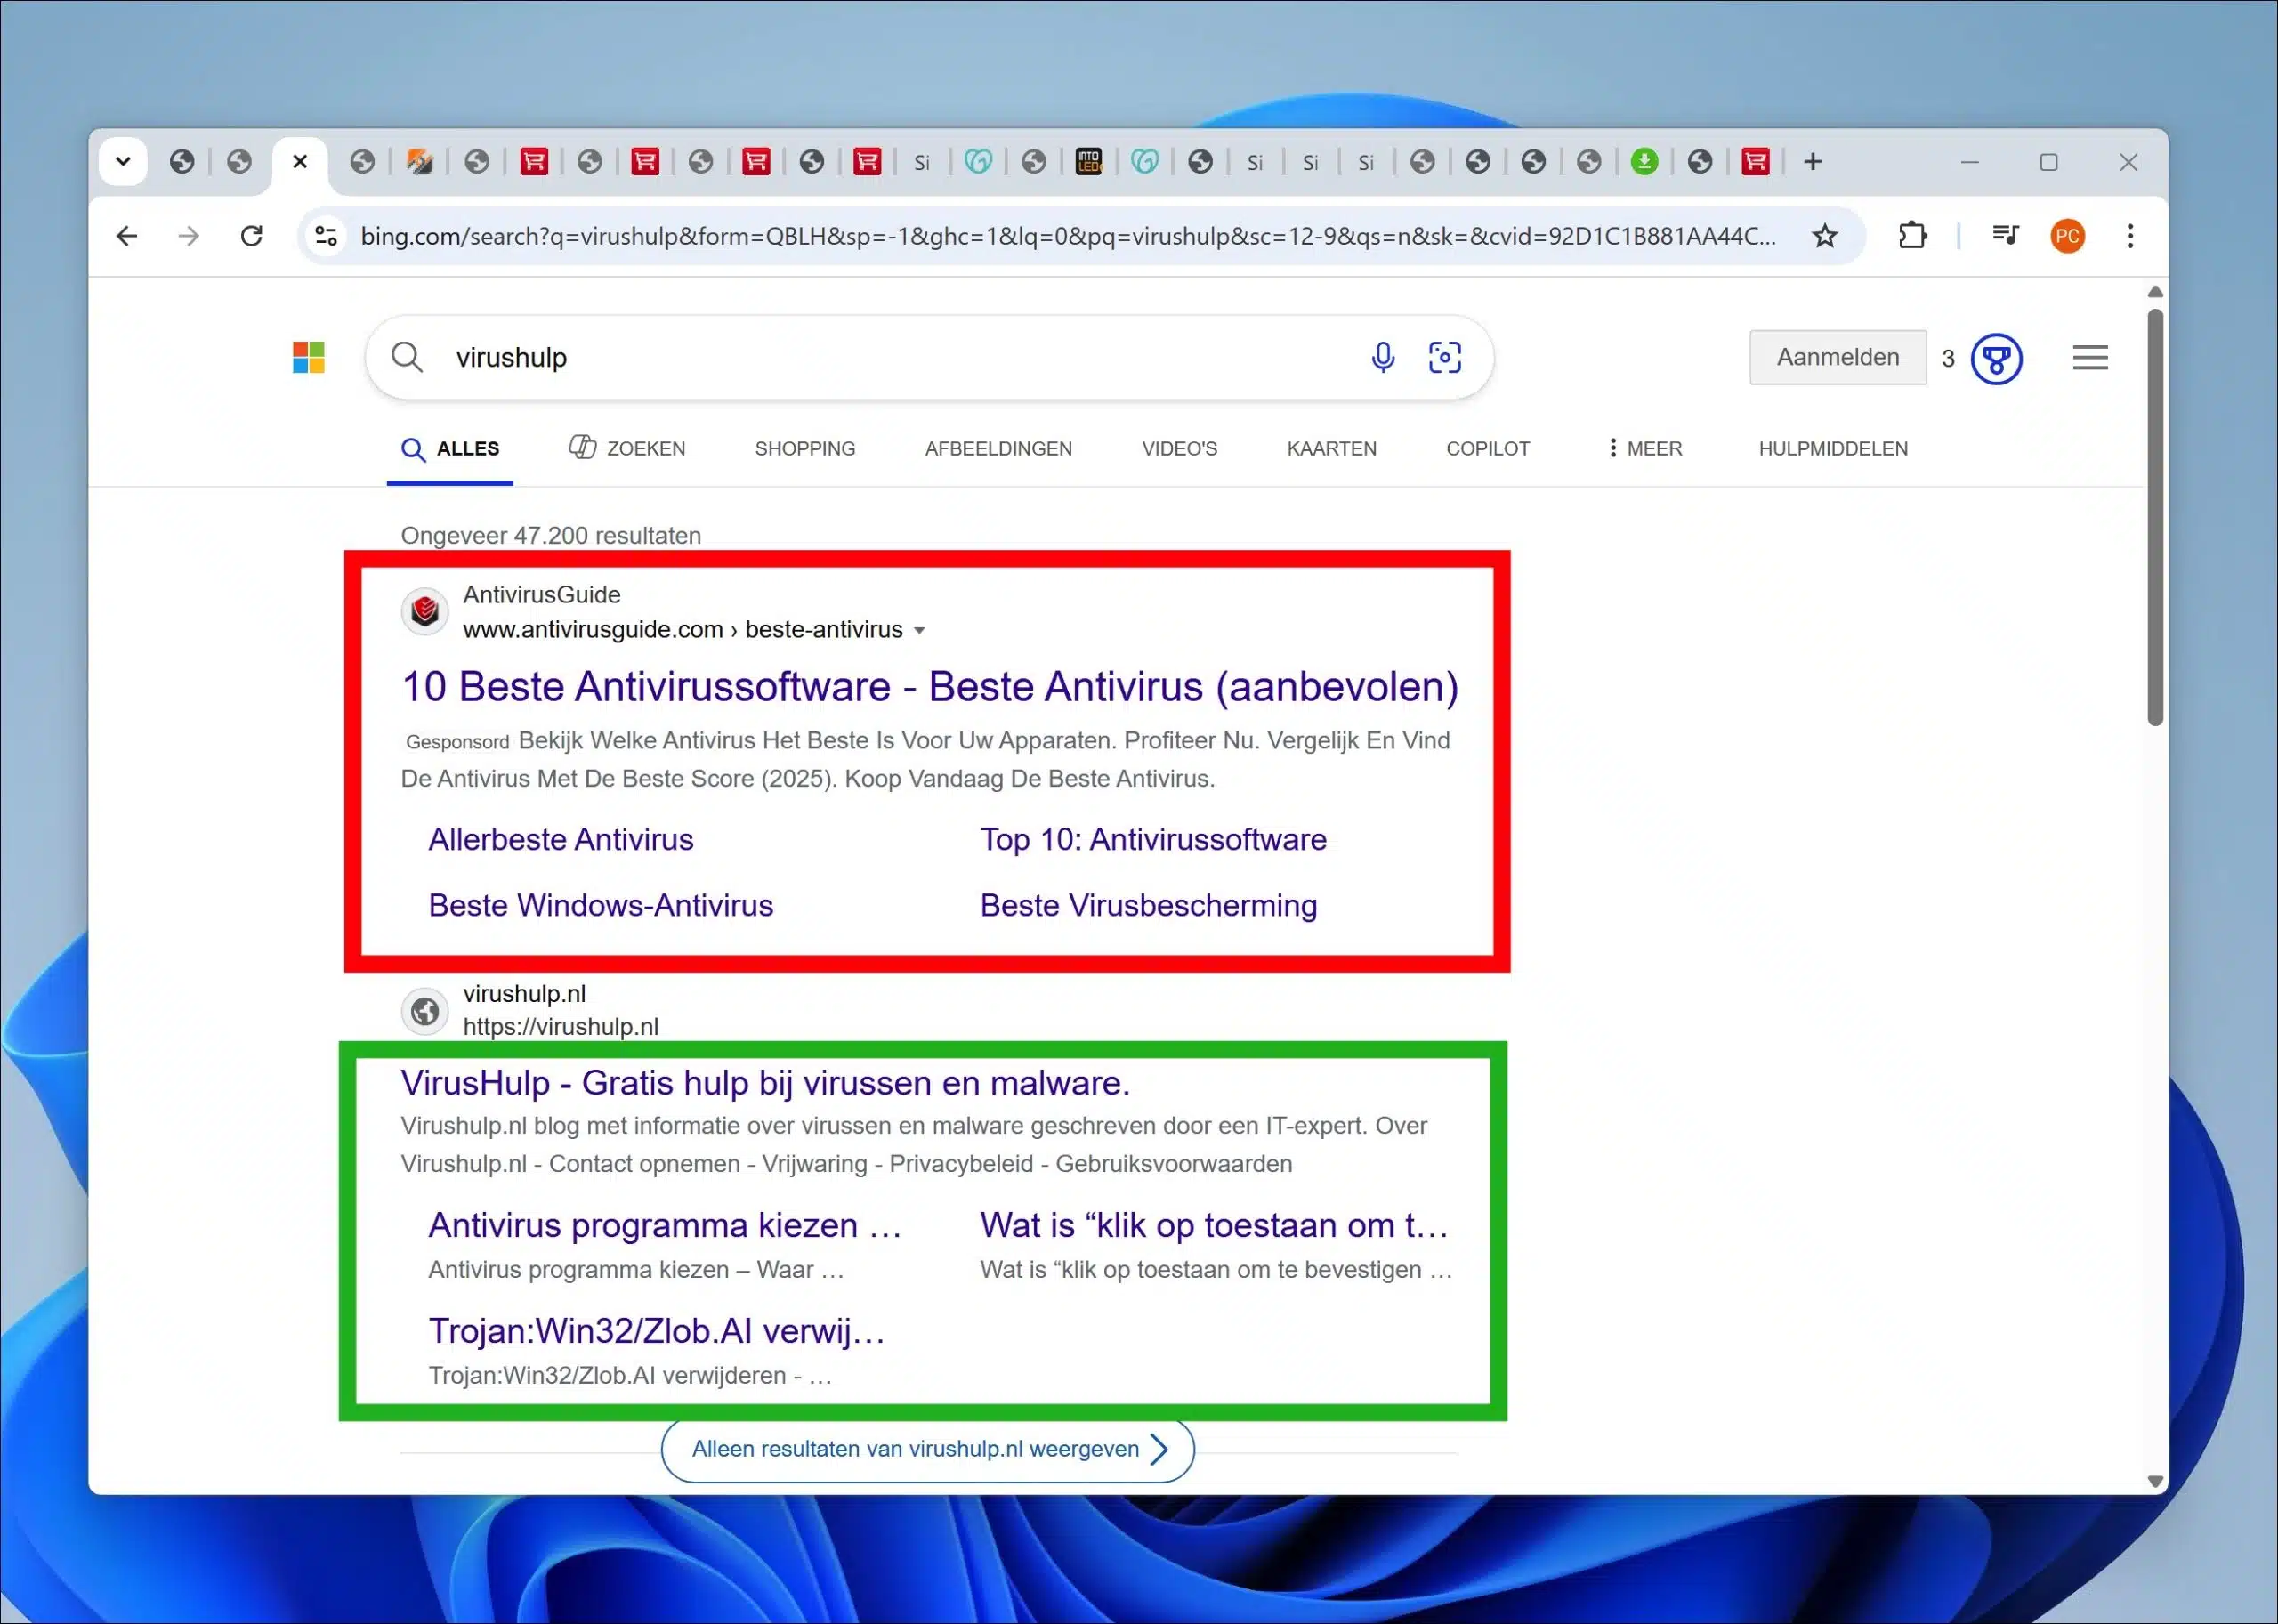This screenshot has width=2278, height=1624.
Task: Open Trojan:Win32/Zlob.AI verwijderen sublink
Action: (657, 1332)
